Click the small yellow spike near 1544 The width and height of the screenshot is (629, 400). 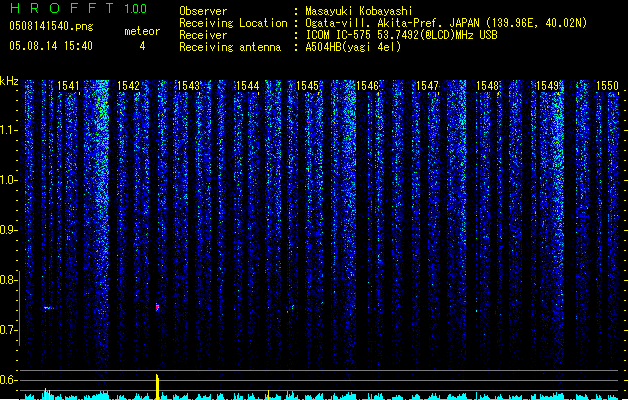pyautogui.click(x=268, y=395)
